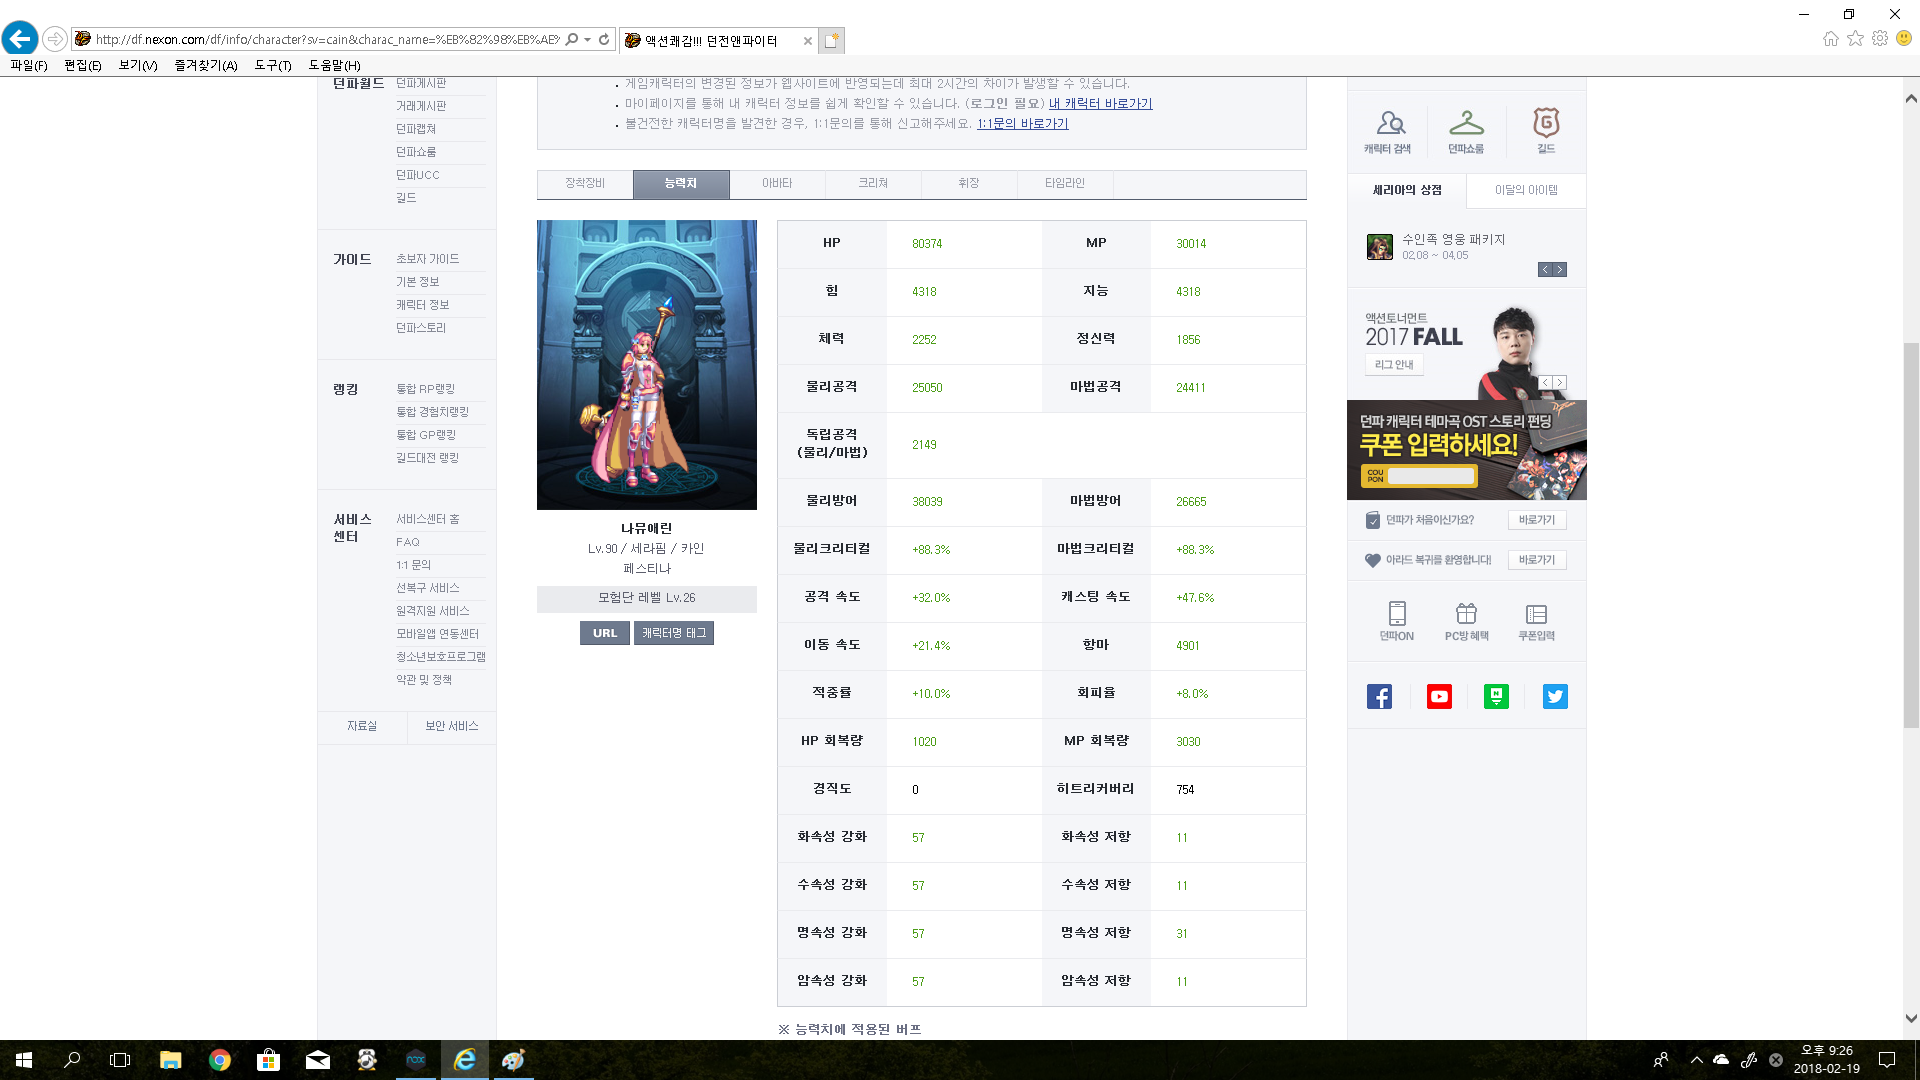This screenshot has height=1080, width=1920.
Task: Click the previous arrow in Seria's shop
Action: (1545, 270)
